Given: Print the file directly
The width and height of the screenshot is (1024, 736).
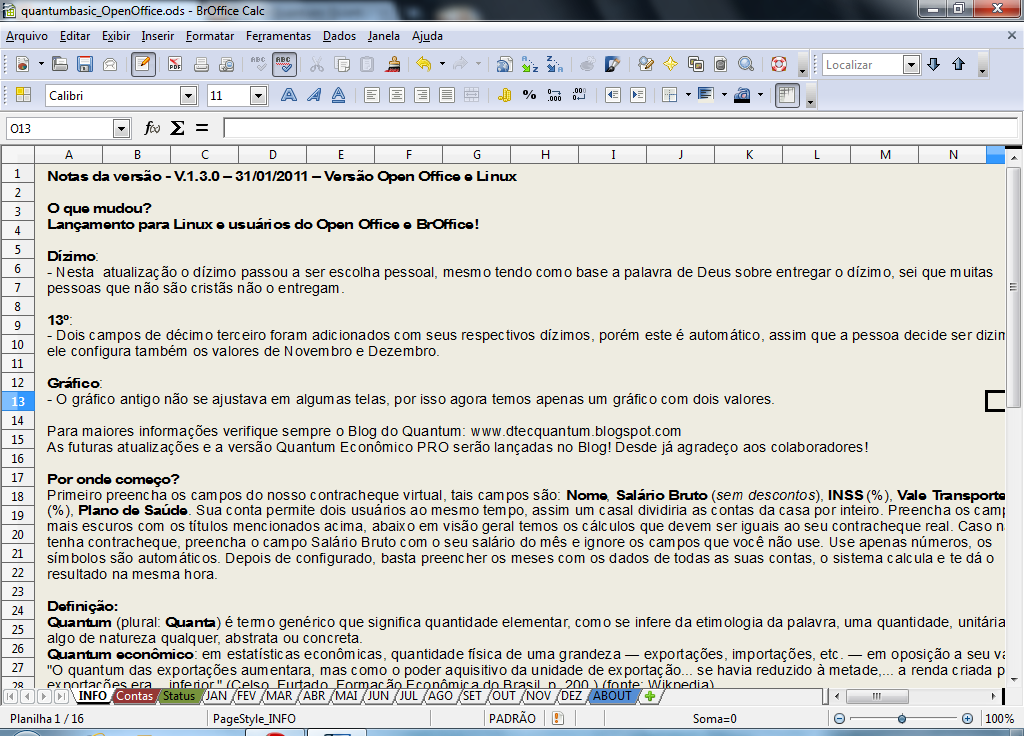Looking at the screenshot, I should click(201, 64).
